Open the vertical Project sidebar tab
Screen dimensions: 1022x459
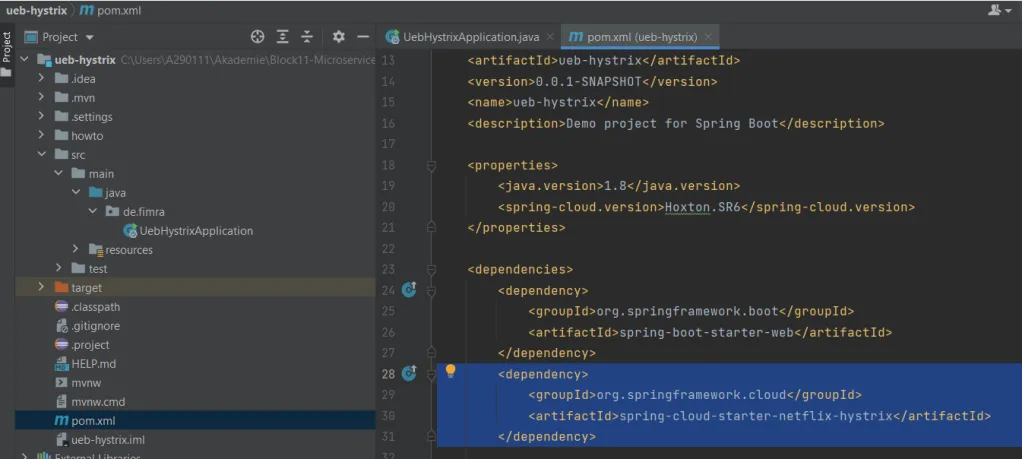(x=7, y=54)
